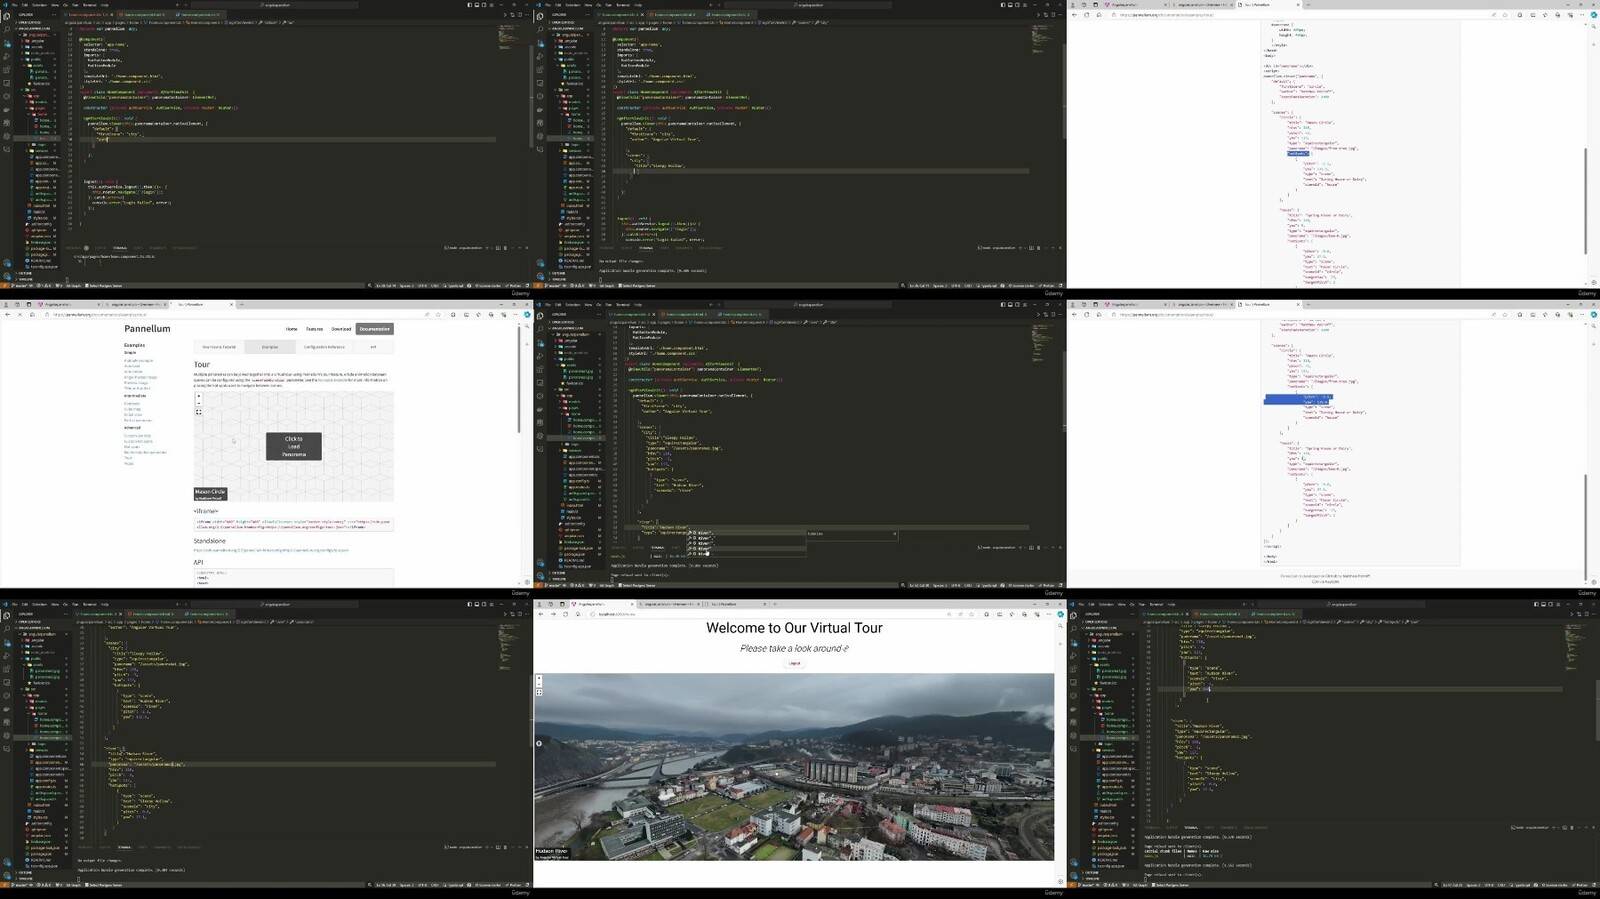This screenshot has width=1600, height=899.
Task: Expand OPEN EDITORS section in bottom-left VS Code frame
Action: pos(29,622)
